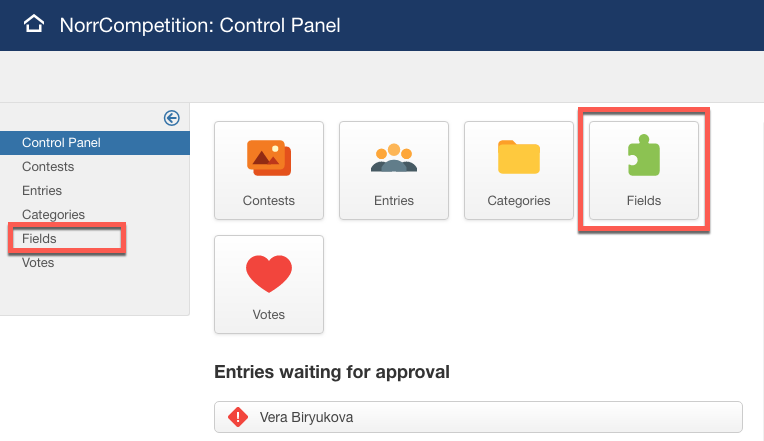The height and width of the screenshot is (441, 764).
Task: Click the home icon in header
Action: click(x=35, y=25)
